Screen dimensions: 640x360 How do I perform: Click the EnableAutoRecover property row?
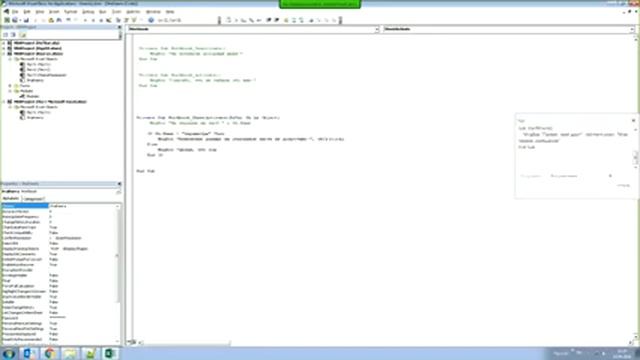[59, 264]
